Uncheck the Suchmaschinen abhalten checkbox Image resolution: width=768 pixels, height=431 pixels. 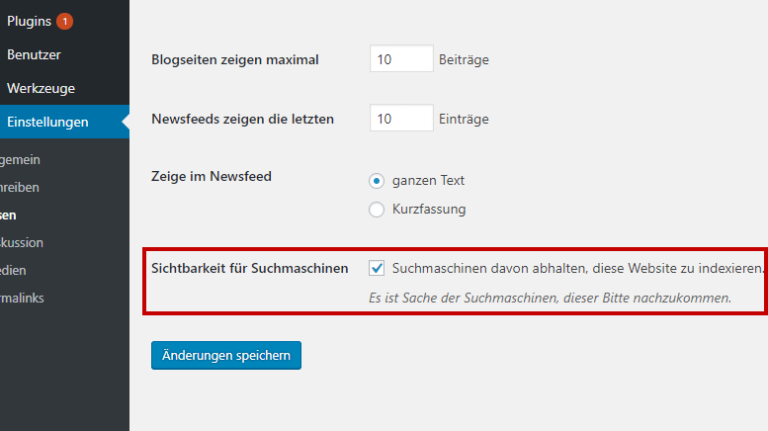click(376, 268)
